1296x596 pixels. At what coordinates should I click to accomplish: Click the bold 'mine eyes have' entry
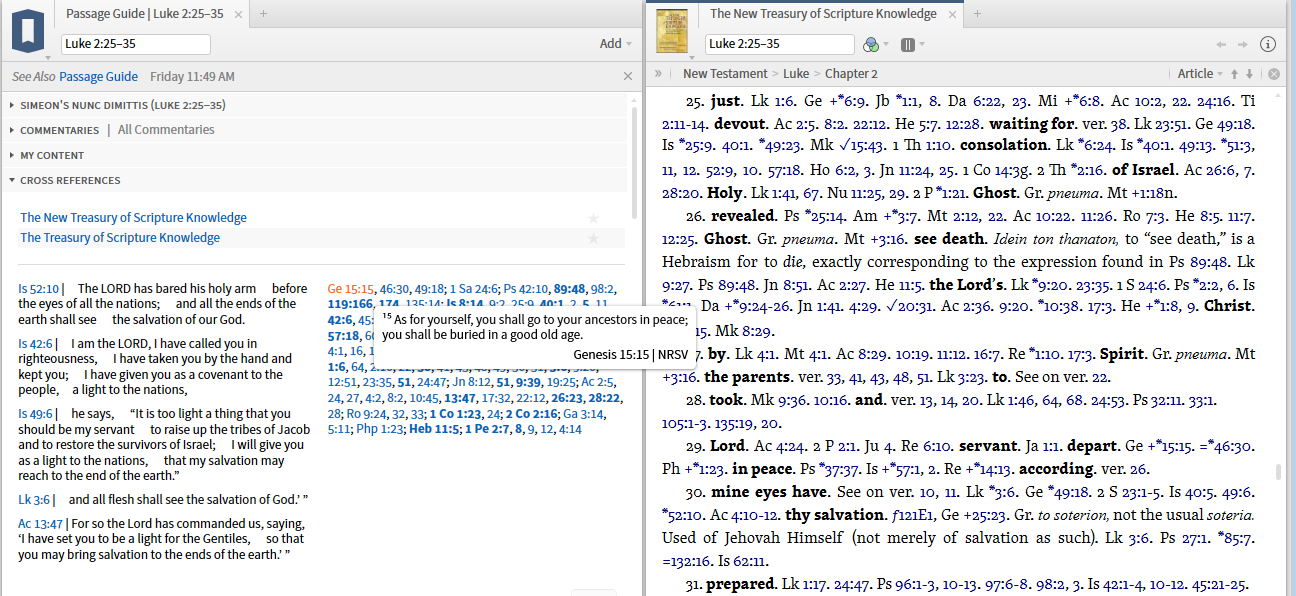pyautogui.click(x=771, y=492)
